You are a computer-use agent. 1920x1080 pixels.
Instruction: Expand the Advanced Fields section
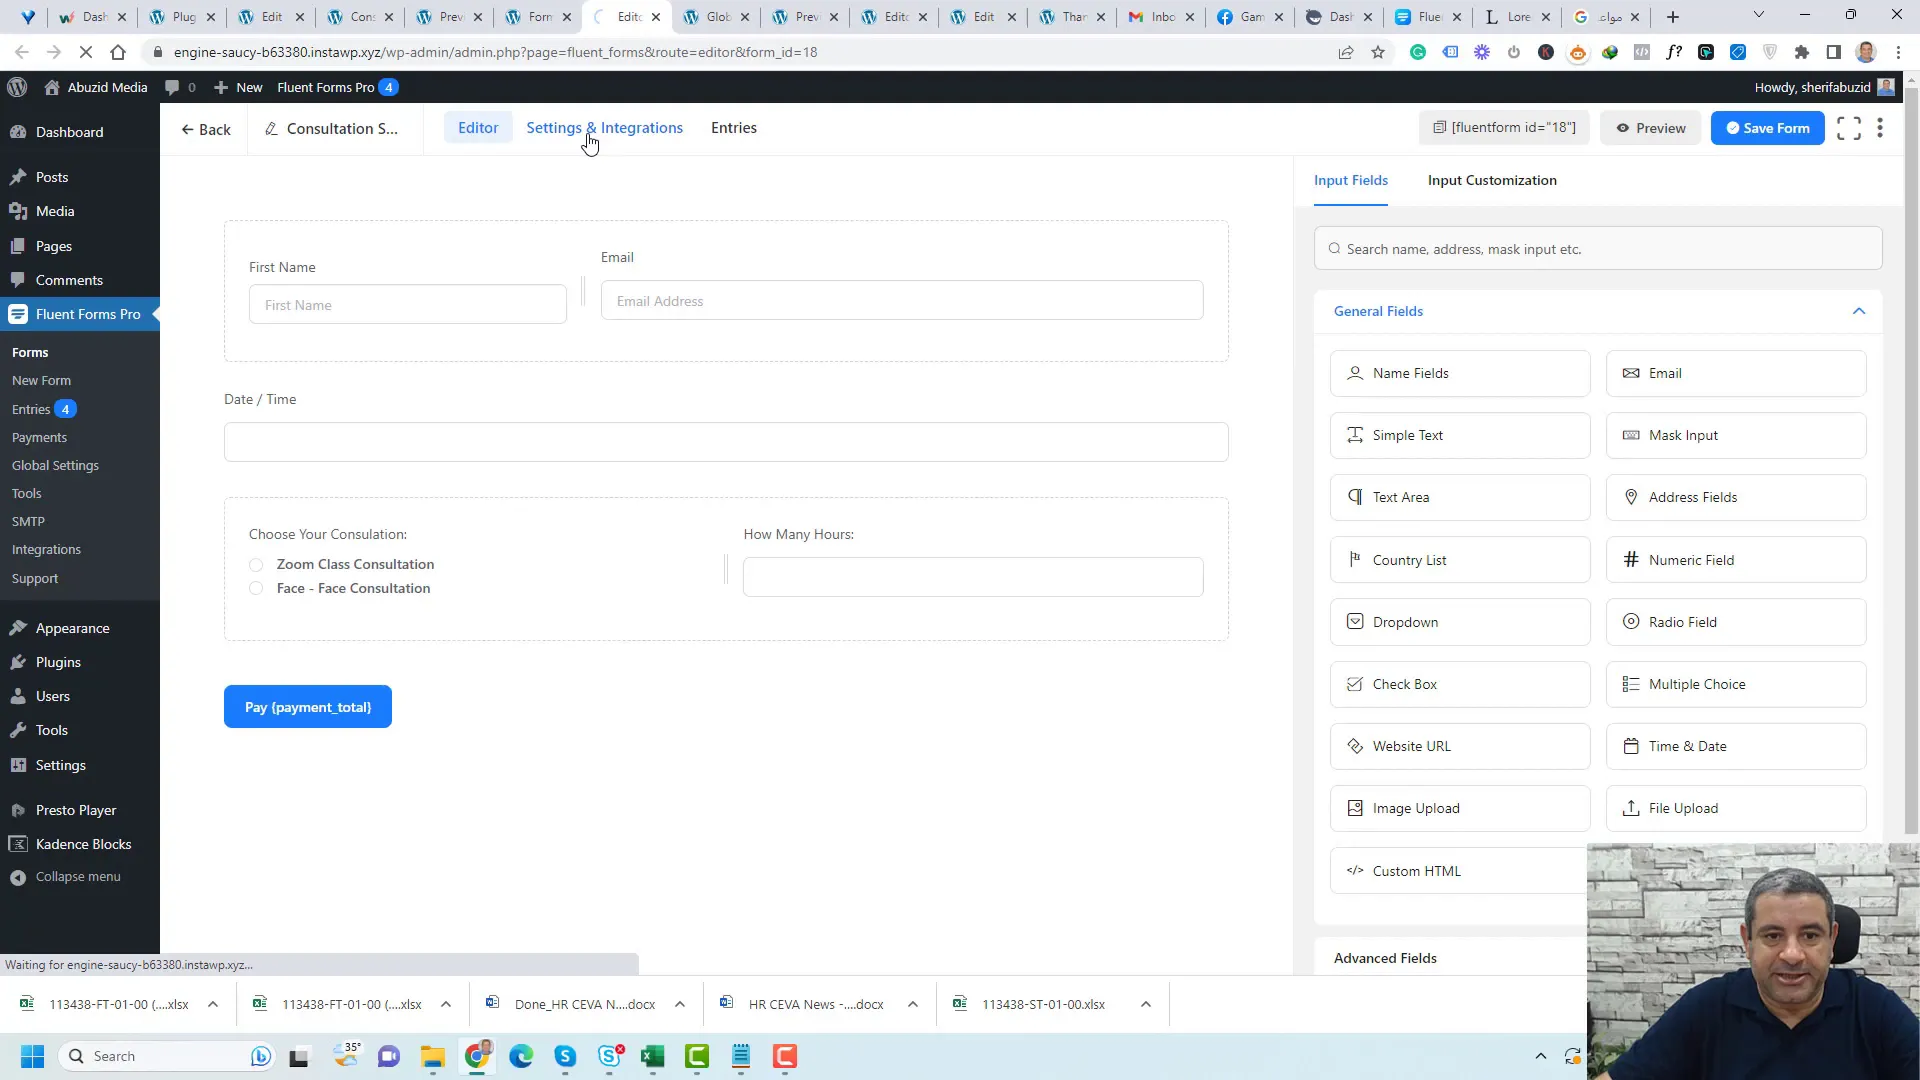[1386, 957]
